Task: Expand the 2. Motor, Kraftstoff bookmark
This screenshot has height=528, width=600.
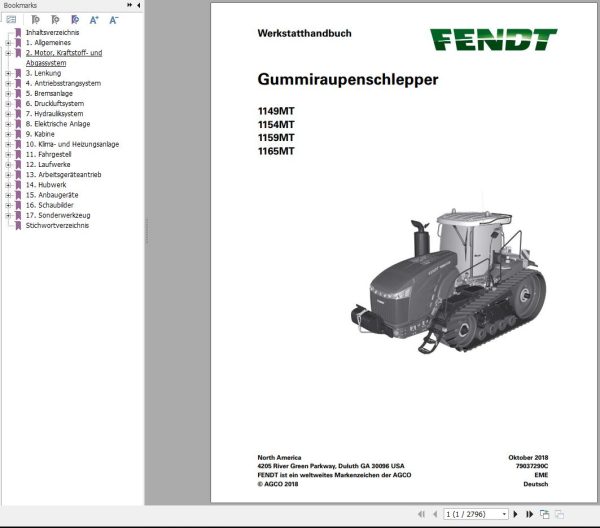Action: point(8,53)
